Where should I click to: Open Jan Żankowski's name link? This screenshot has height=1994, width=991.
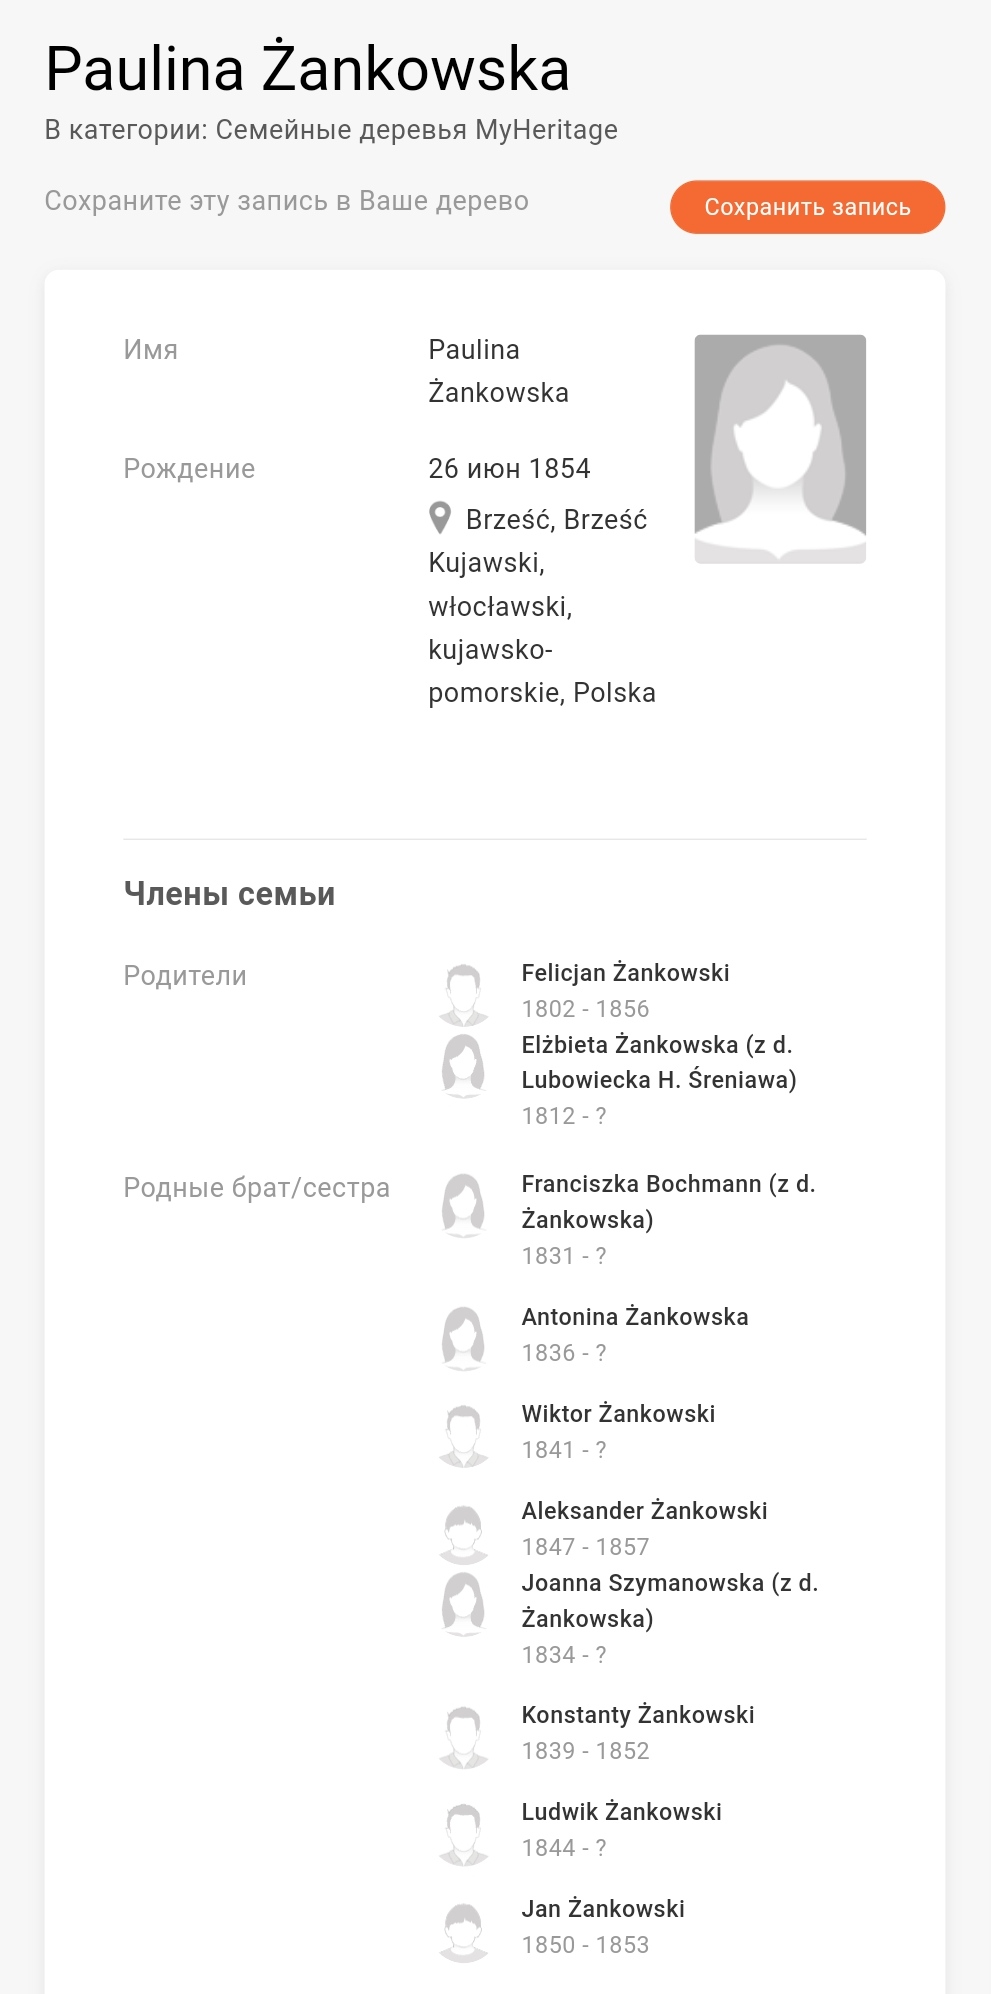pos(603,1909)
